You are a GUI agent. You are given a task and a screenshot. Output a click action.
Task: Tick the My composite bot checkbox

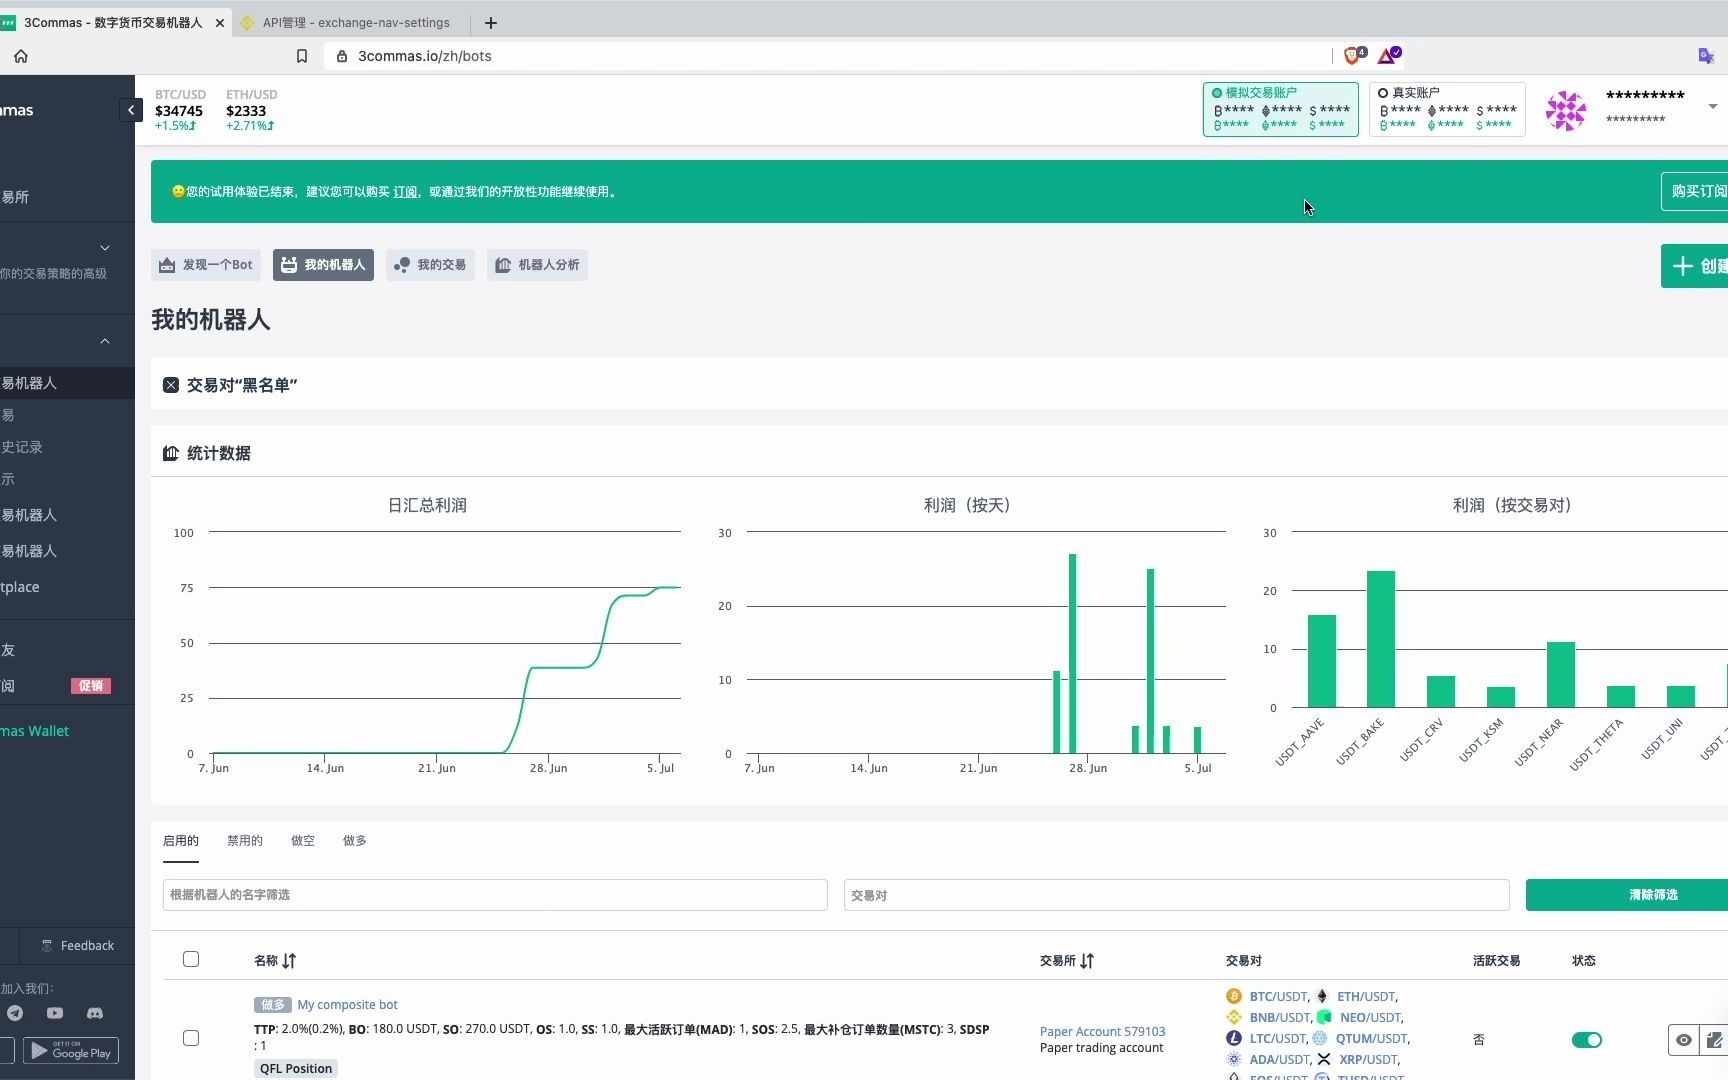pos(191,1038)
